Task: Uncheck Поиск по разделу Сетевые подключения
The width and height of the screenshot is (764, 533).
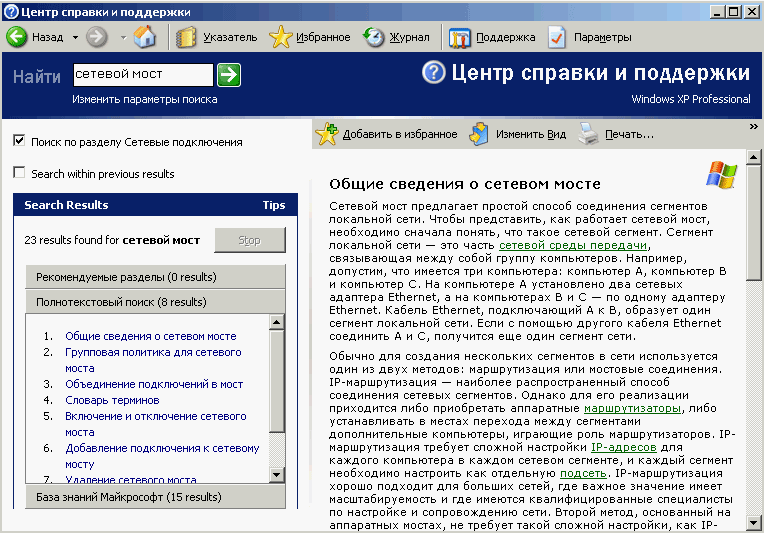Action: pyautogui.click(x=19, y=141)
